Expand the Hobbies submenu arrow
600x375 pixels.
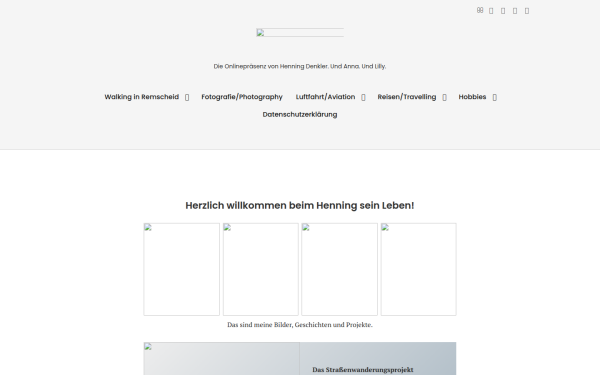(x=495, y=98)
